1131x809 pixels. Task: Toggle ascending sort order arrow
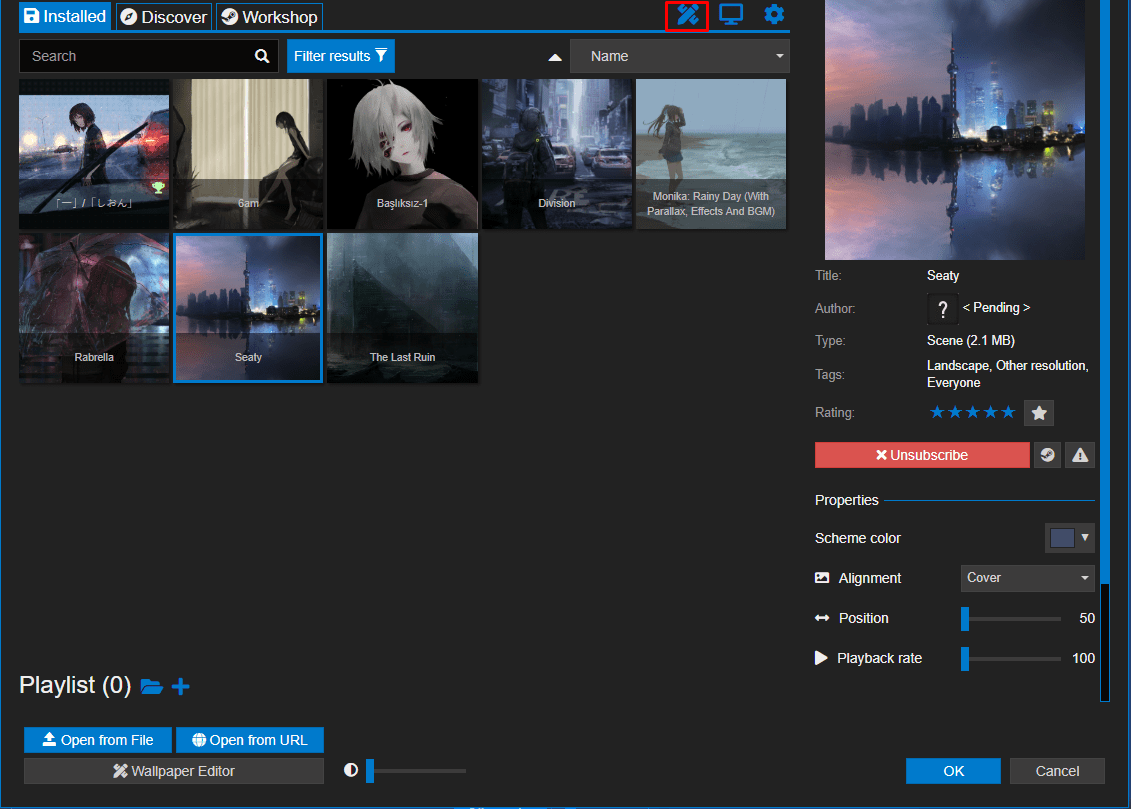click(555, 57)
